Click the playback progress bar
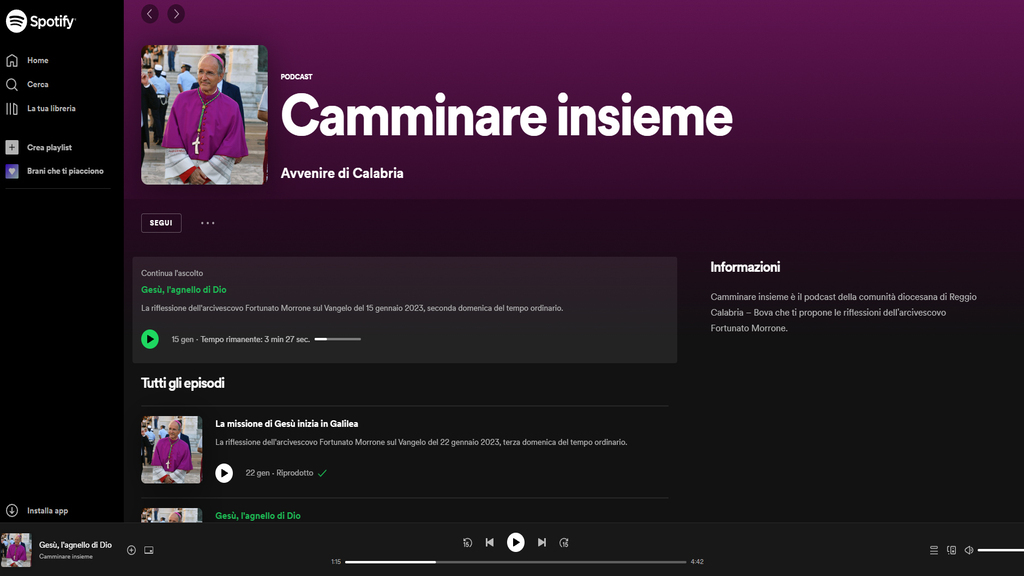The width and height of the screenshot is (1024, 576). [x=515, y=562]
